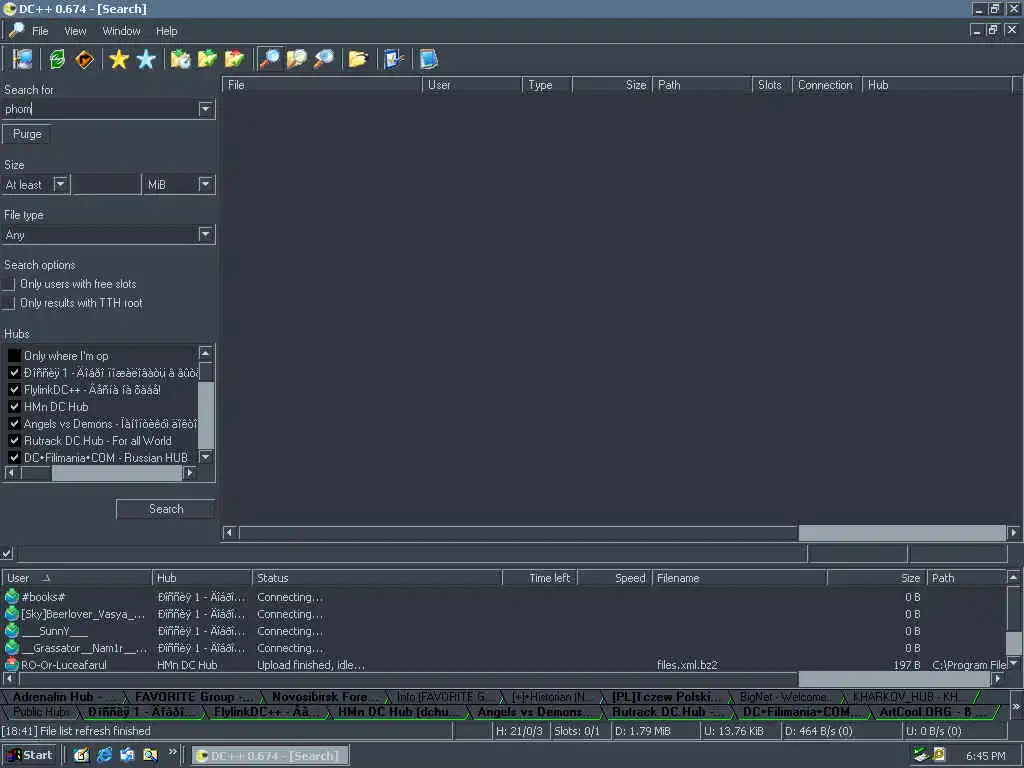Open the At least size mode dropdown
This screenshot has height=768, width=1024.
[60, 184]
